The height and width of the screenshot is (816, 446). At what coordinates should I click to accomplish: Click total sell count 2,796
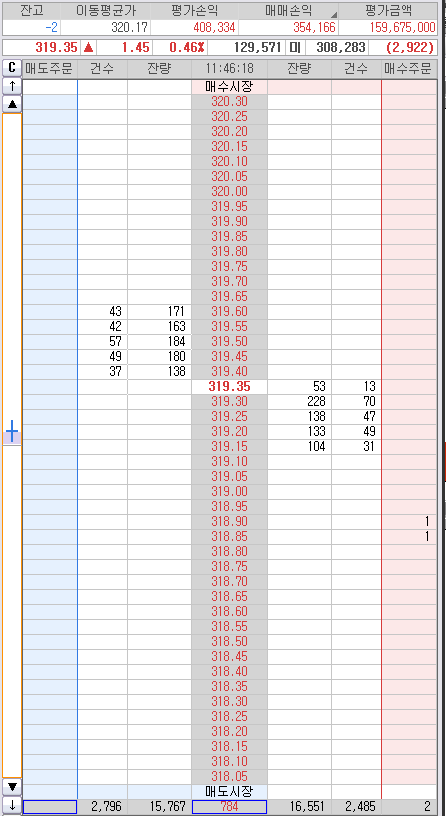pos(103,807)
